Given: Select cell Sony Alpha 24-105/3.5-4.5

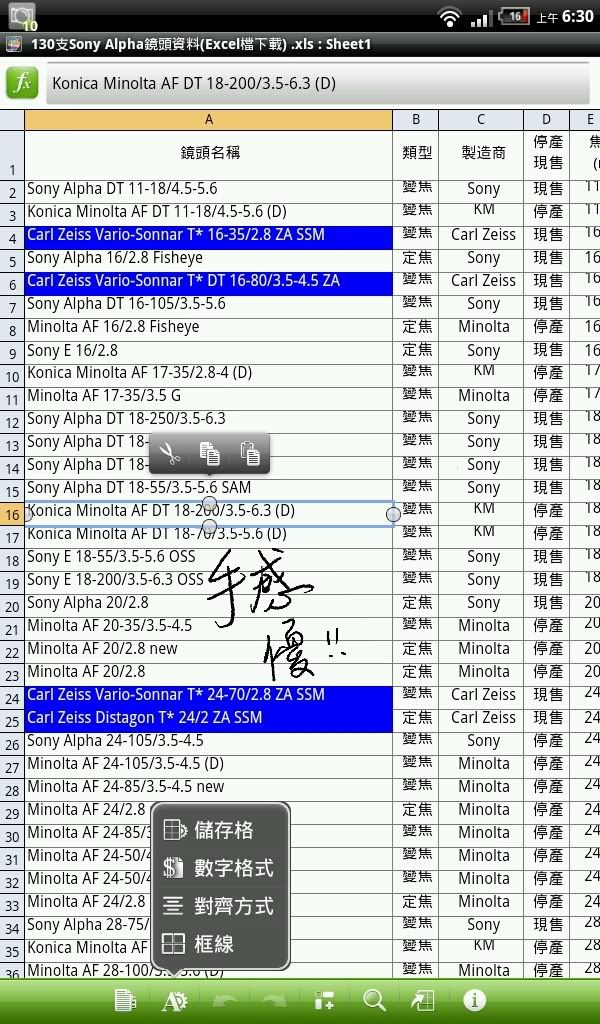Looking at the screenshot, I should (209, 742).
